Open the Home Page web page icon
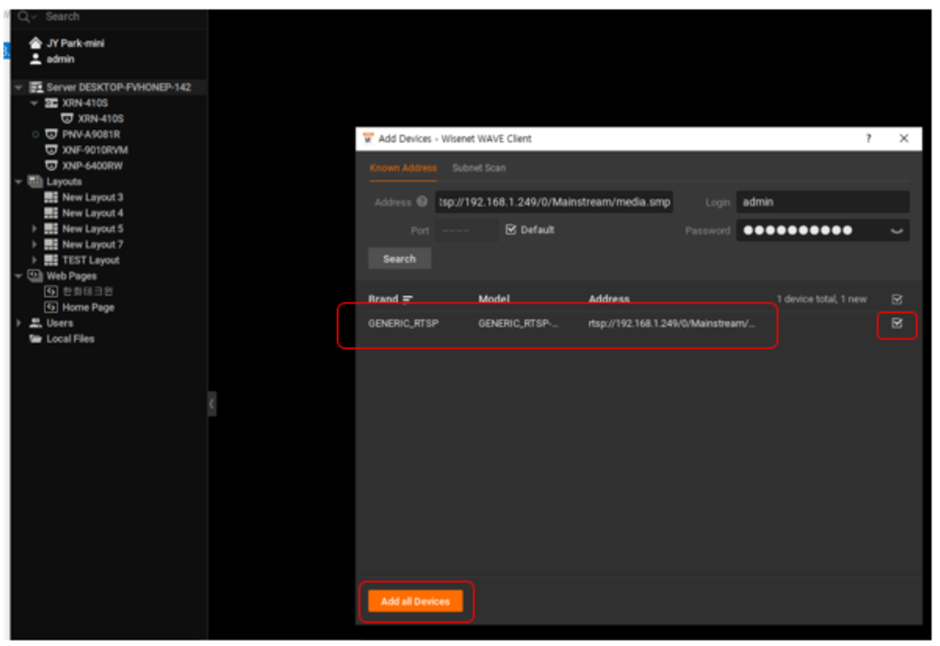The height and width of the screenshot is (646, 940). 51,307
